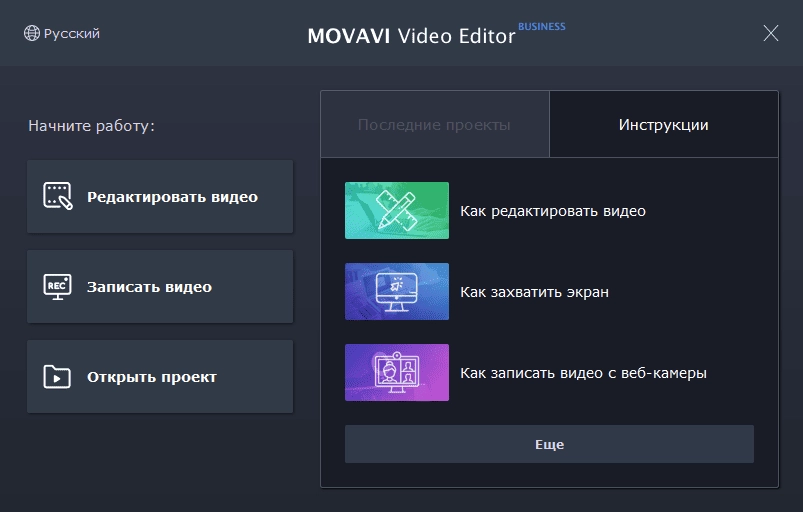The height and width of the screenshot is (512, 803).
Task: Click the BUSINESS edition label
Action: pyautogui.click(x=542, y=27)
